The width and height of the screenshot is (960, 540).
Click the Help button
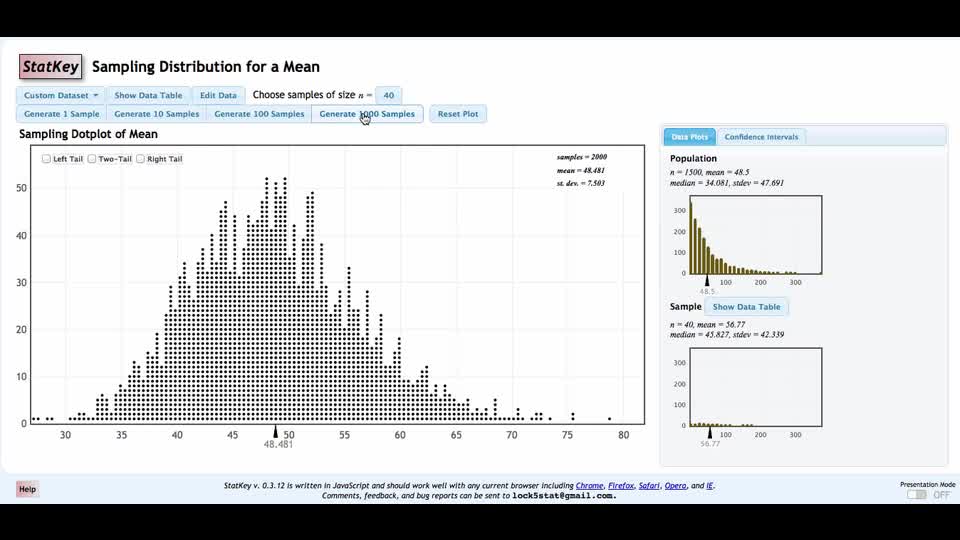[x=28, y=489]
